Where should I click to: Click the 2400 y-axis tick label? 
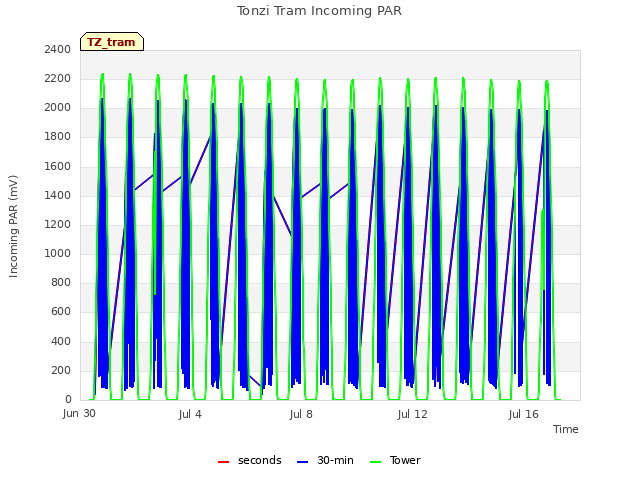coord(58,49)
